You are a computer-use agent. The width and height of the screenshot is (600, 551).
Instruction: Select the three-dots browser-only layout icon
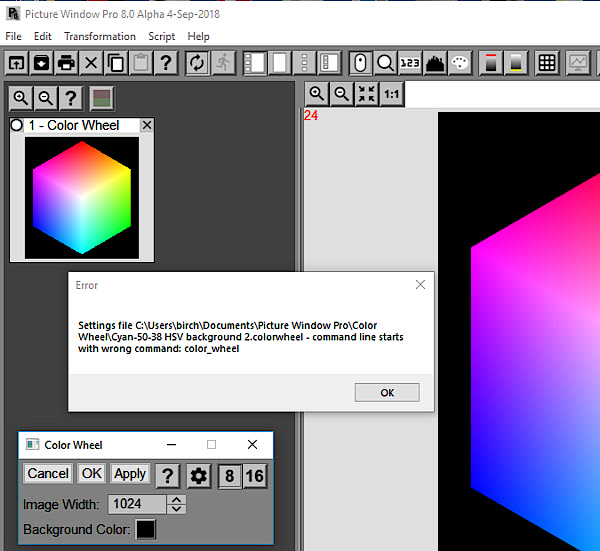[304, 63]
